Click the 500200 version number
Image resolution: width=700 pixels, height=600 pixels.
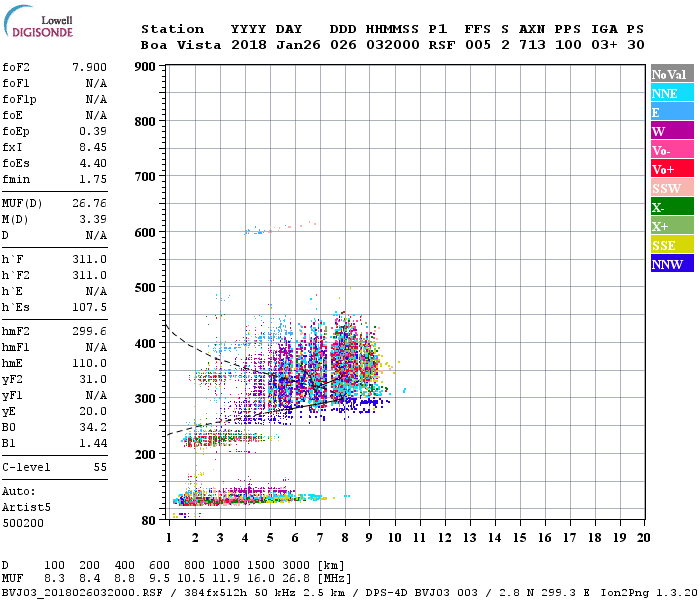pyautogui.click(x=23, y=523)
